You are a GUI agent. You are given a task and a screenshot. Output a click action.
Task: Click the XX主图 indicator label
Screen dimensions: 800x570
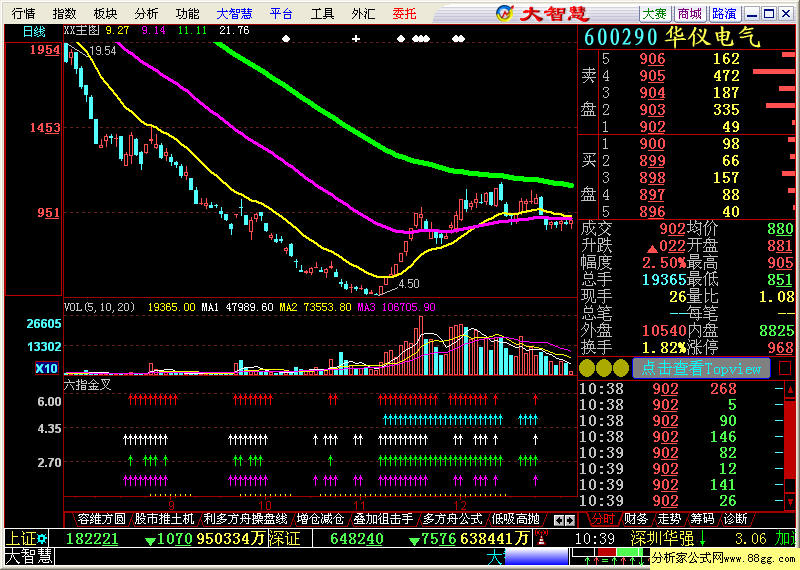(x=82, y=30)
